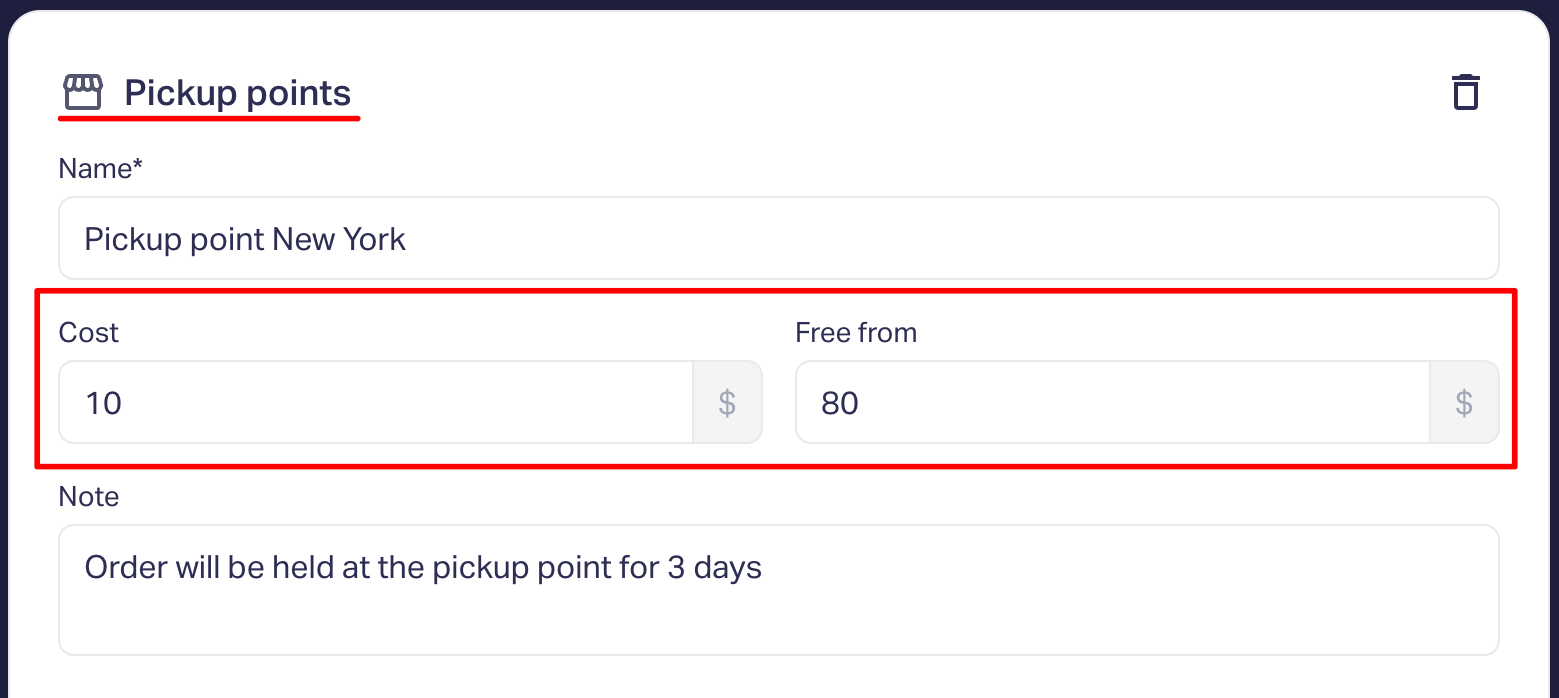
Task: Click the word York in Name field
Action: 375,239
